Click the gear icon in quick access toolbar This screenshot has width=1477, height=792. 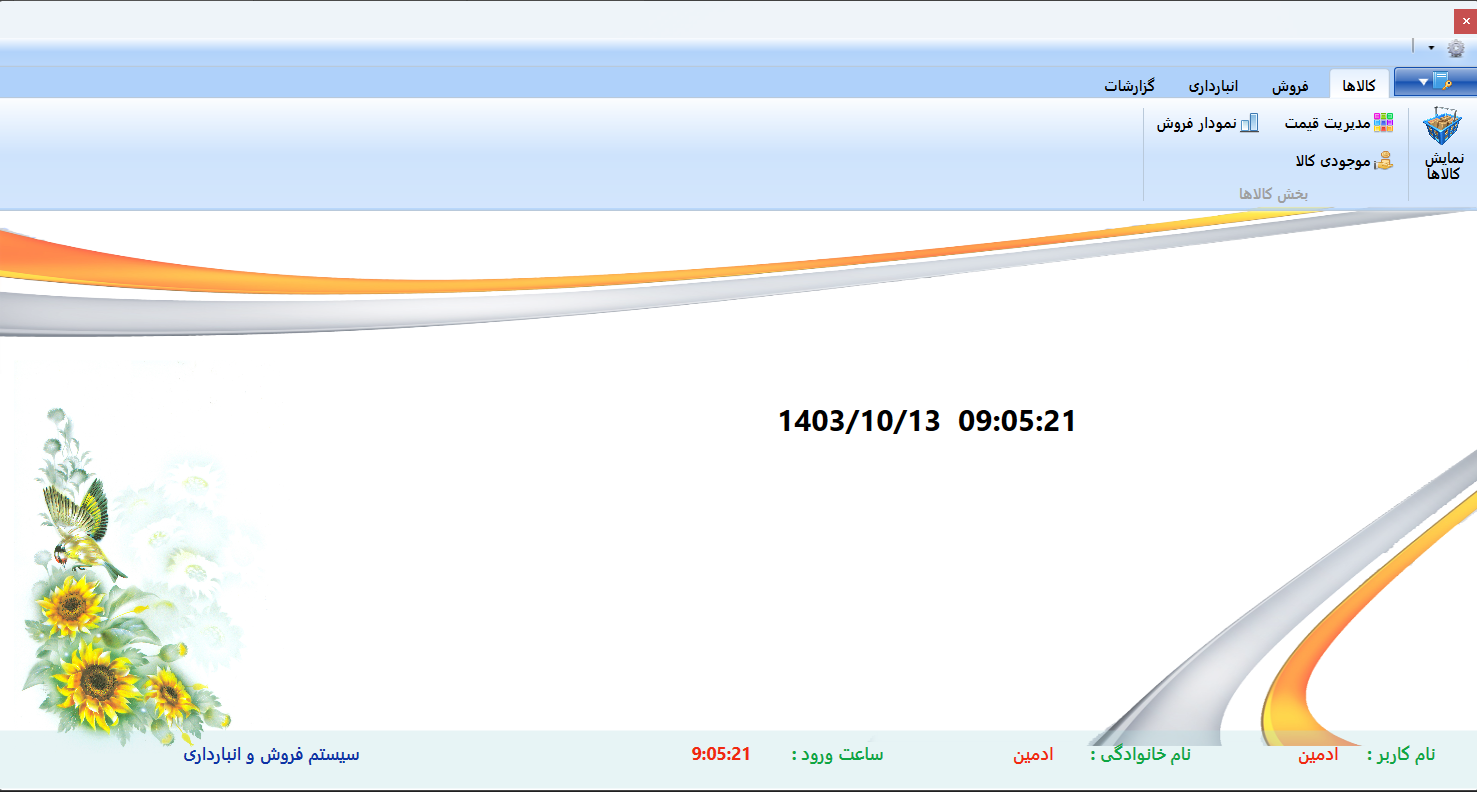coord(1456,48)
